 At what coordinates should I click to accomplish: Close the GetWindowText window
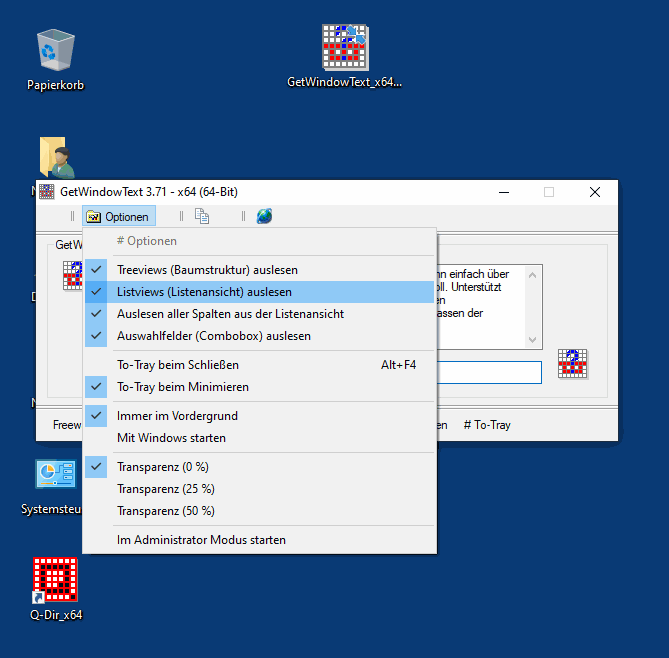coord(595,192)
